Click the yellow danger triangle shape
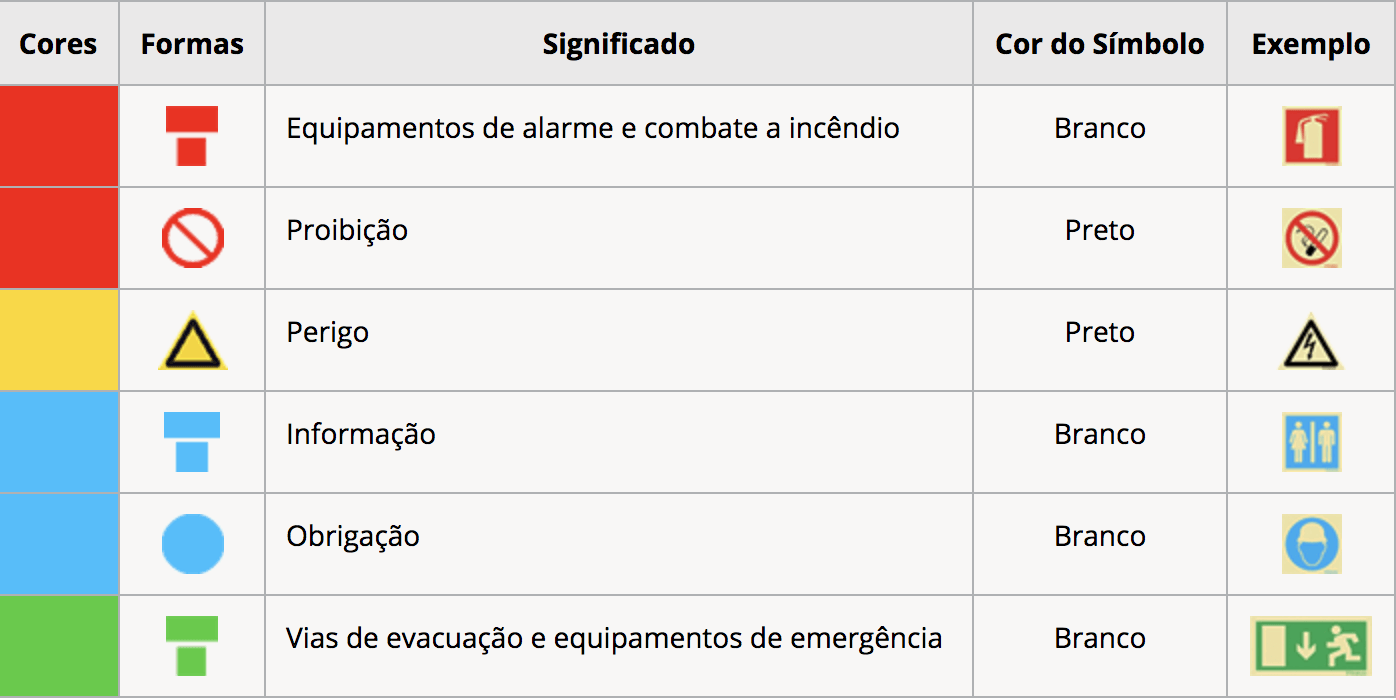The image size is (1396, 700). click(x=192, y=342)
